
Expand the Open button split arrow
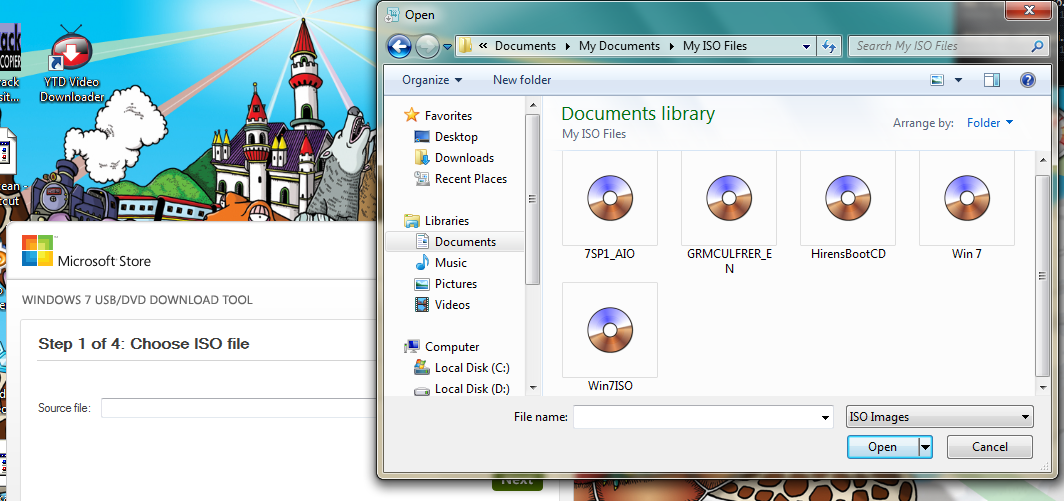coord(925,447)
